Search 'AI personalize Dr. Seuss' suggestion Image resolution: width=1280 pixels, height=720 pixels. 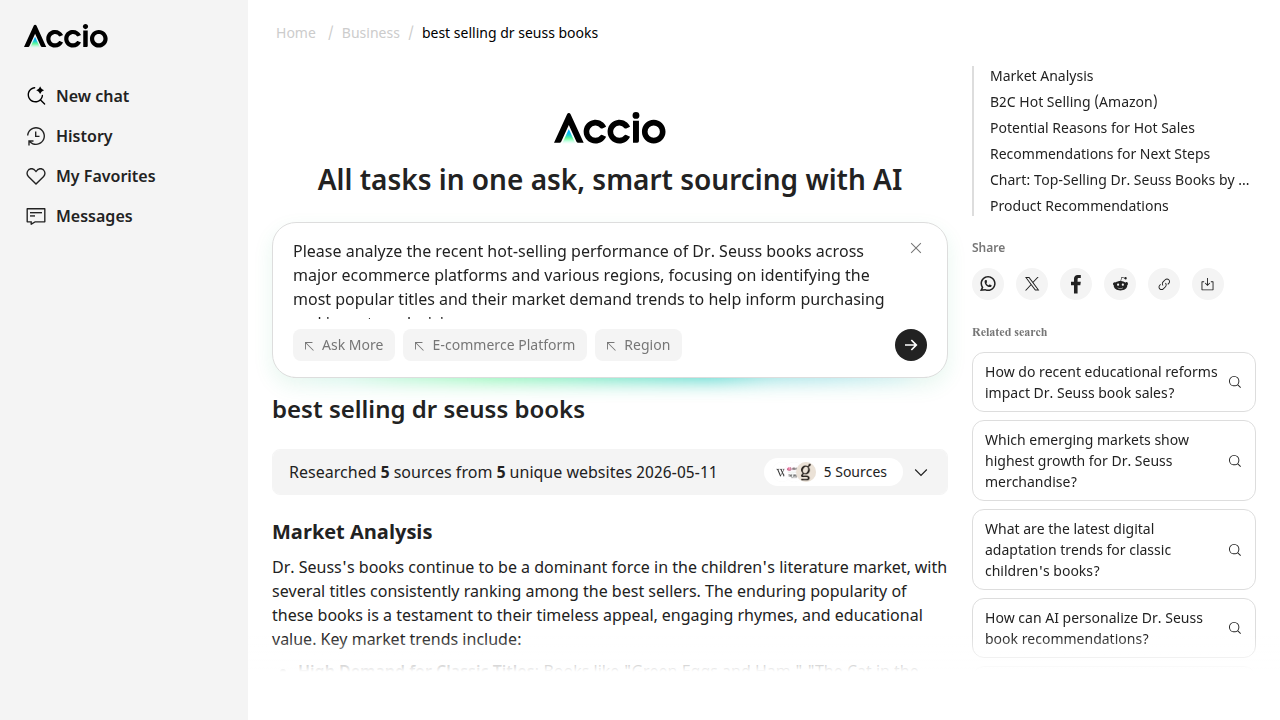(1114, 628)
